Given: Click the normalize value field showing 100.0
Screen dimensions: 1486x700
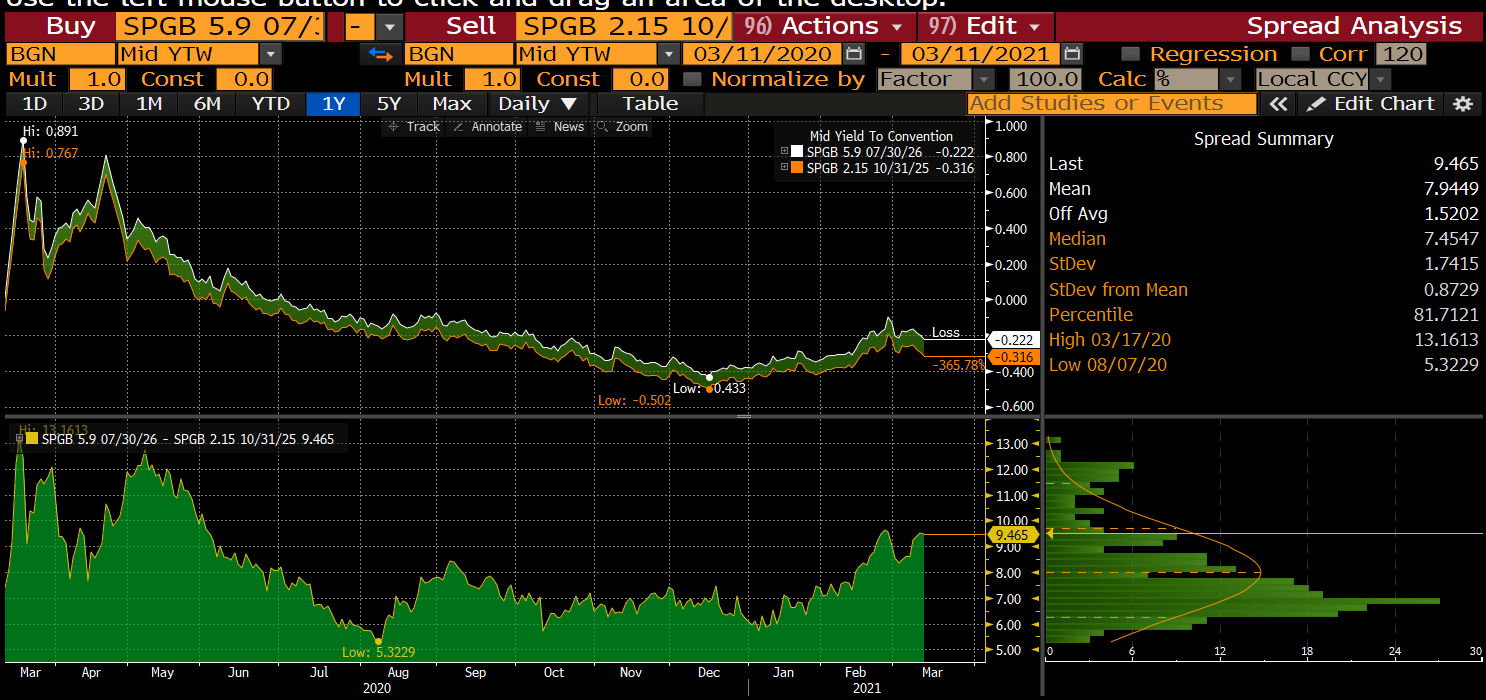Looking at the screenshot, I should [x=1046, y=79].
